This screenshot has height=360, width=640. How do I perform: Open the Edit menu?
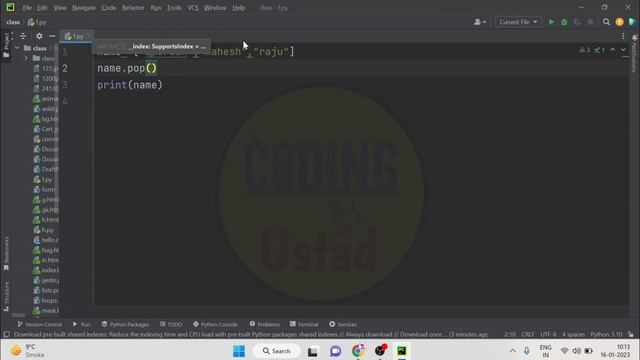click(42, 8)
